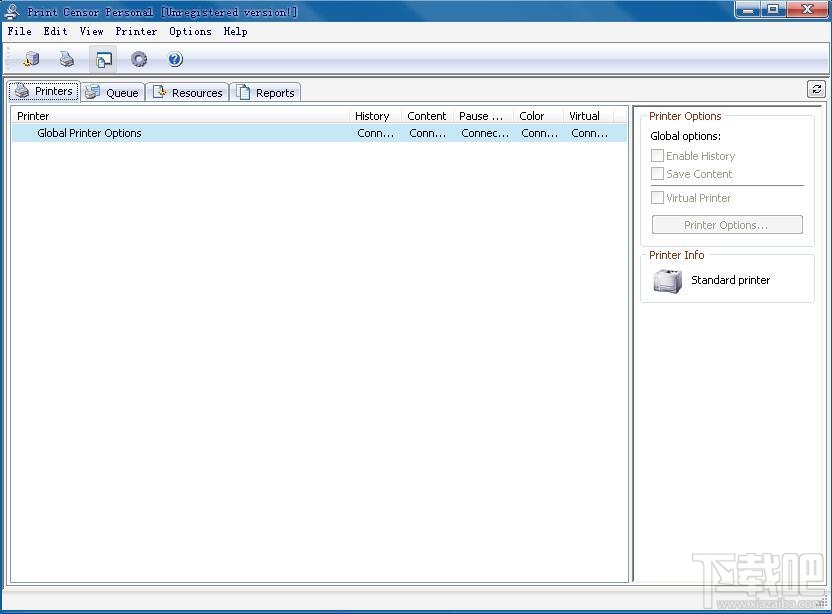Maximize the Print Censor window

coord(774,10)
